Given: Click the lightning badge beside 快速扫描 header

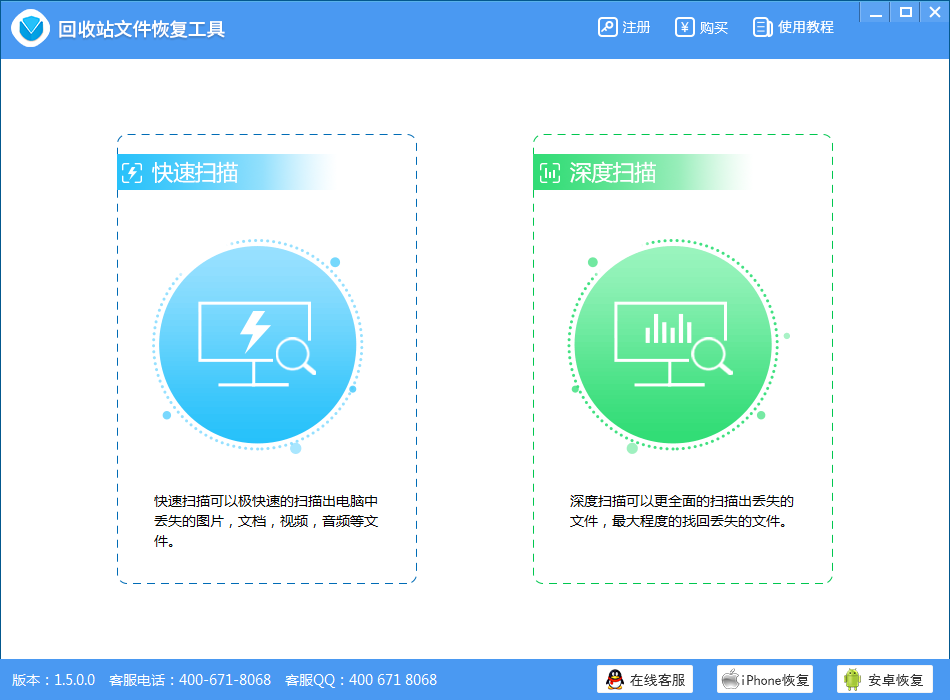Looking at the screenshot, I should 131,171.
